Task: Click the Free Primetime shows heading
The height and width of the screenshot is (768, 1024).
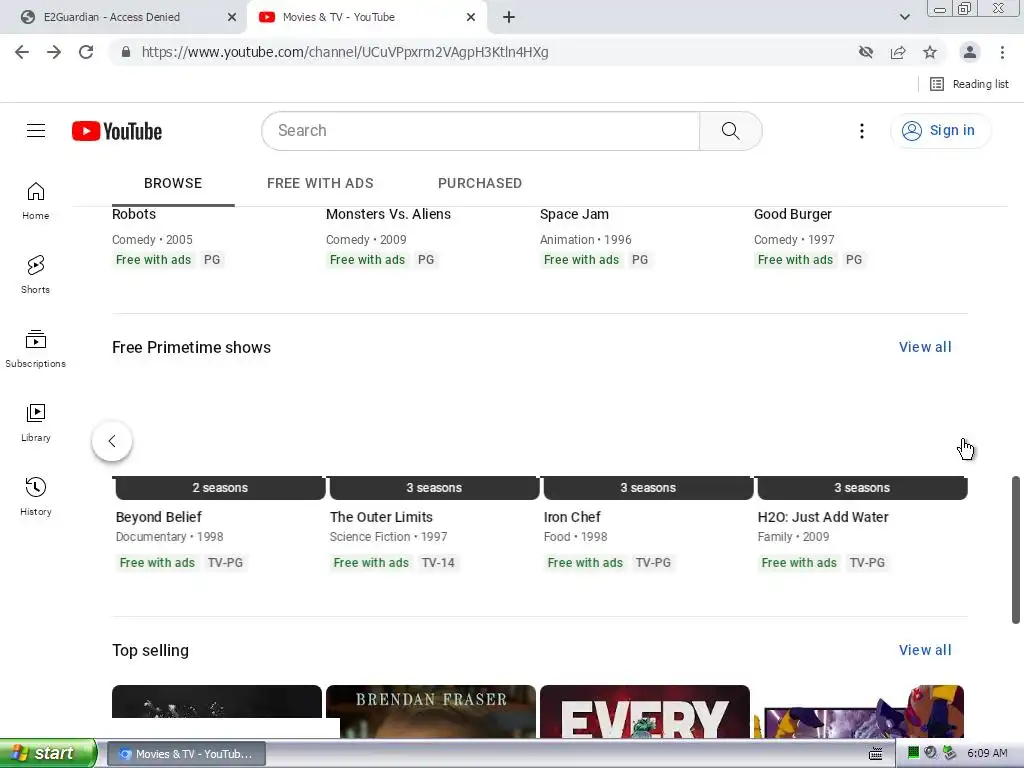Action: click(191, 347)
